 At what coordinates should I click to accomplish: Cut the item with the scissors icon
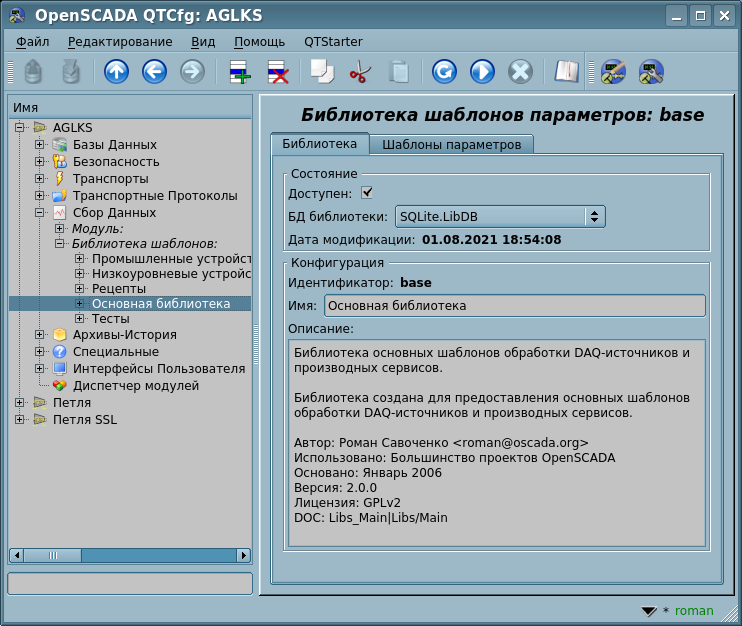coord(360,72)
